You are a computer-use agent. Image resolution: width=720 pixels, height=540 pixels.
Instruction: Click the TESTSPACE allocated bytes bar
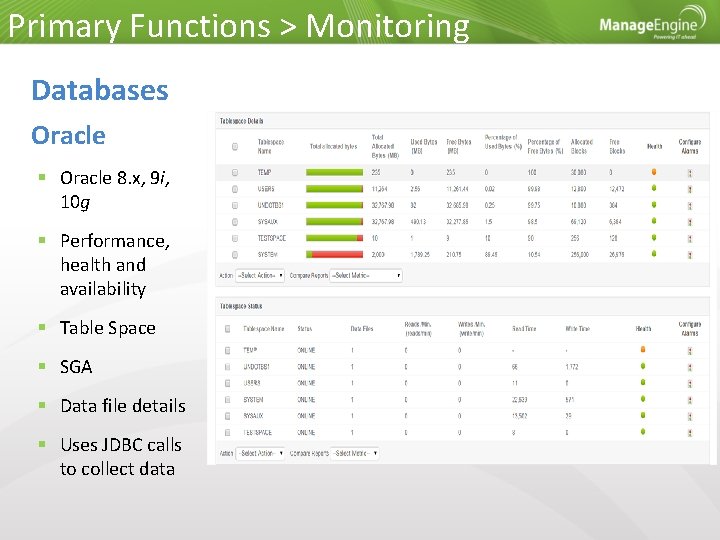335,238
